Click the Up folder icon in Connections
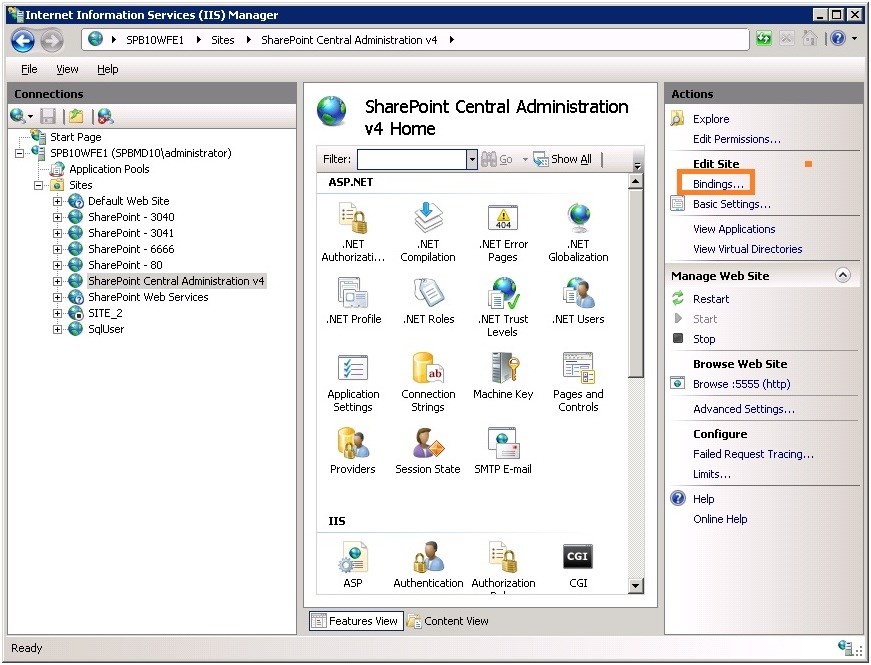871x665 pixels. pyautogui.click(x=76, y=116)
